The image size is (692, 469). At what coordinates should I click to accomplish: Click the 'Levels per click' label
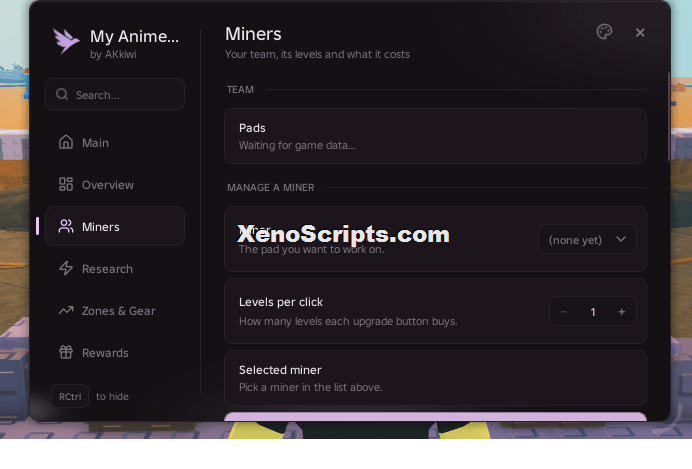(x=281, y=302)
